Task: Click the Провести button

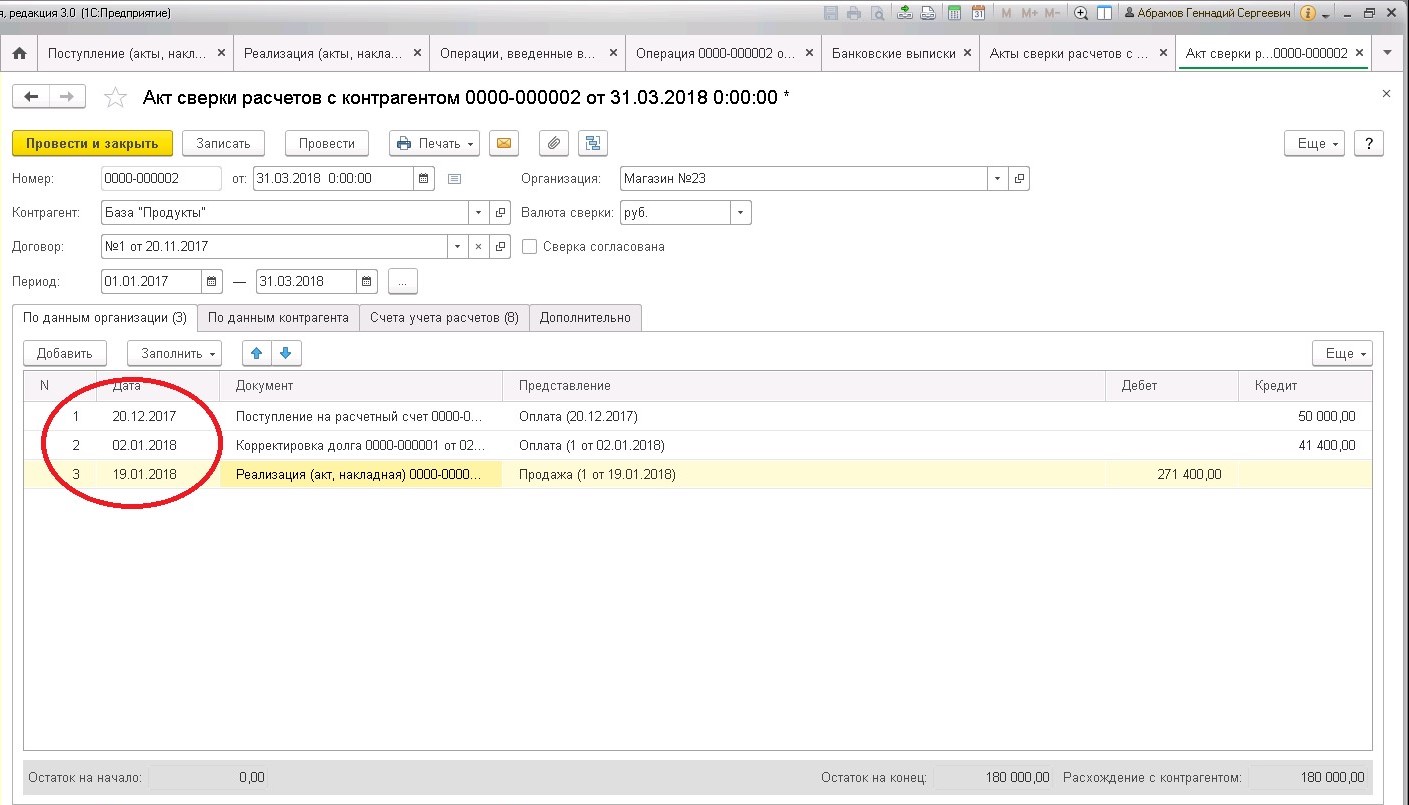Action: (x=327, y=143)
